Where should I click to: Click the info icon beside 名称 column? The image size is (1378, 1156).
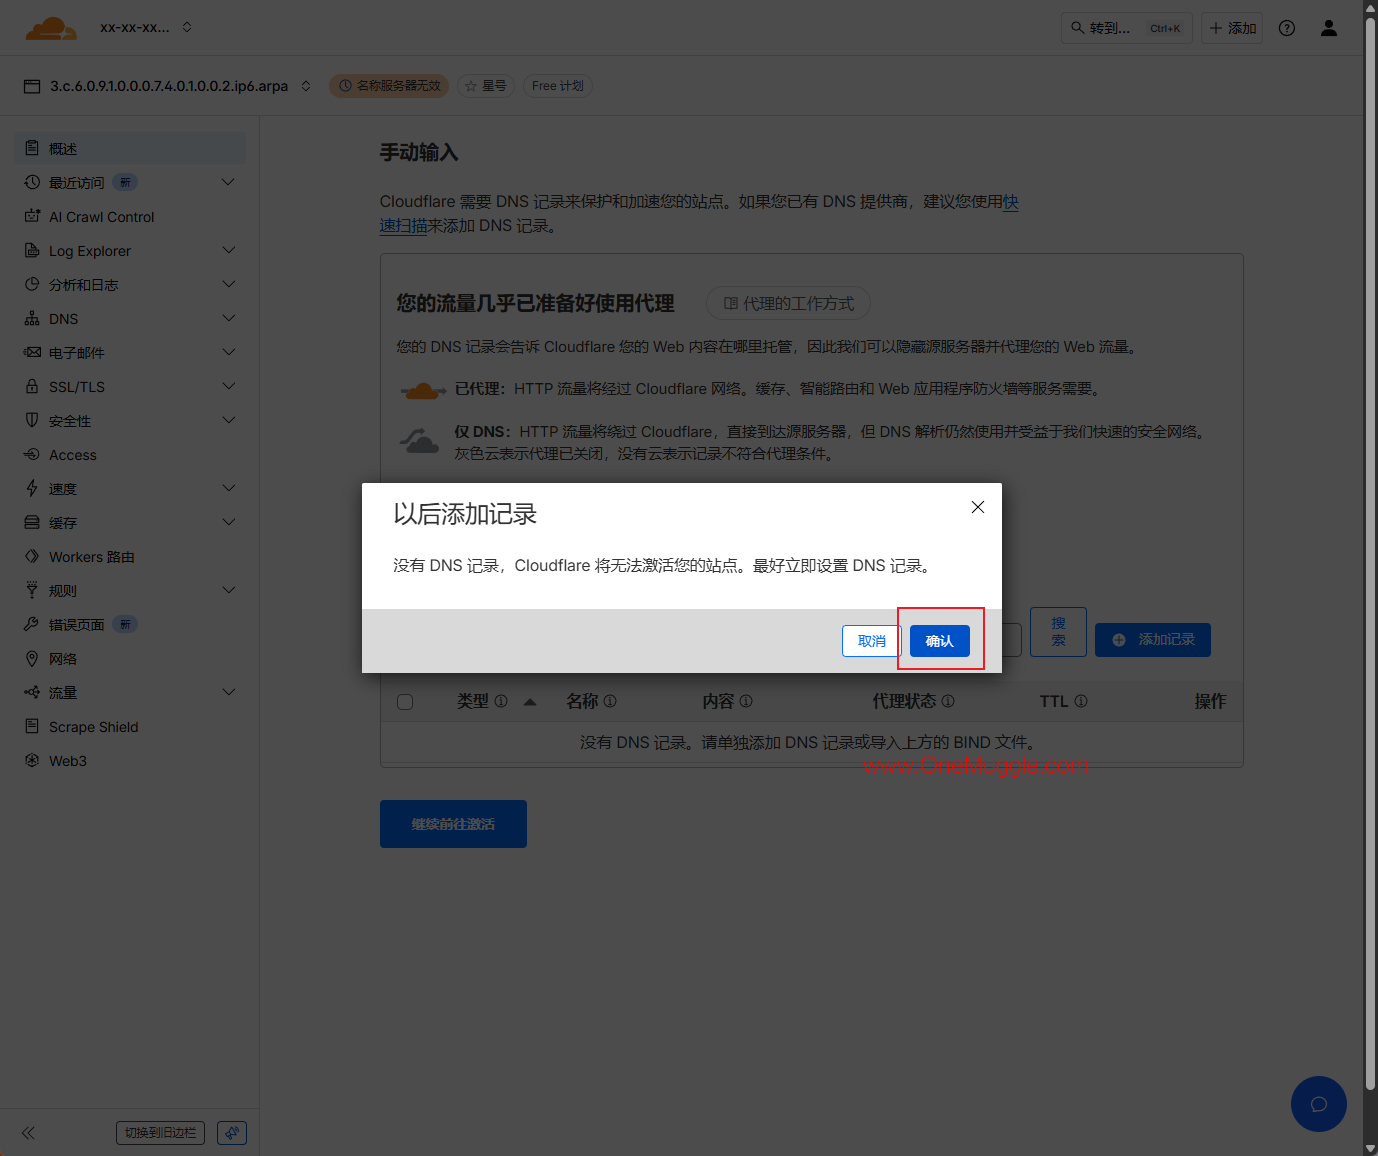click(610, 701)
